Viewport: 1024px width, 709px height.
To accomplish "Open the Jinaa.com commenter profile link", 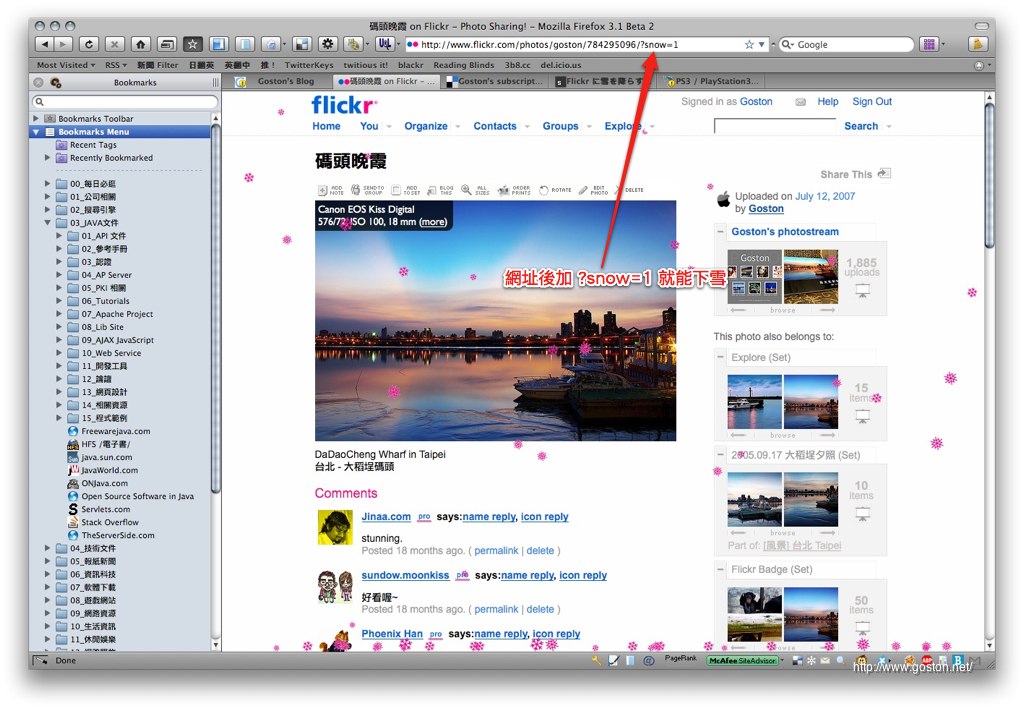I will click(386, 516).
